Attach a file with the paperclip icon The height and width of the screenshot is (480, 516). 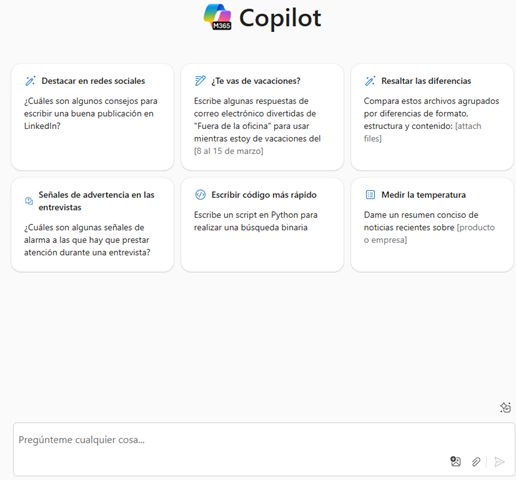(x=476, y=462)
